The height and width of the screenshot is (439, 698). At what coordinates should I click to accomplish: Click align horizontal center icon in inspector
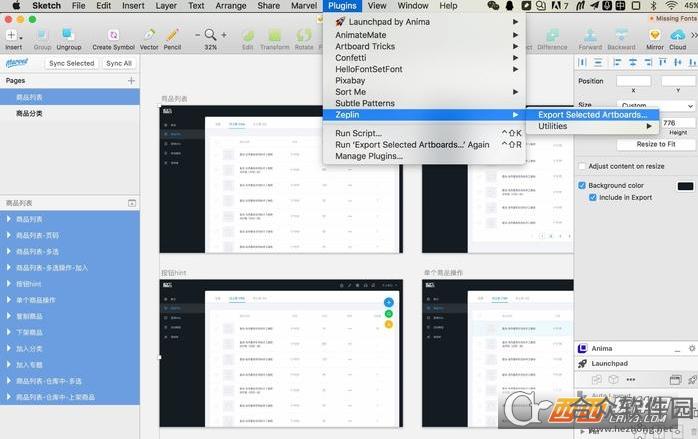click(x=633, y=62)
